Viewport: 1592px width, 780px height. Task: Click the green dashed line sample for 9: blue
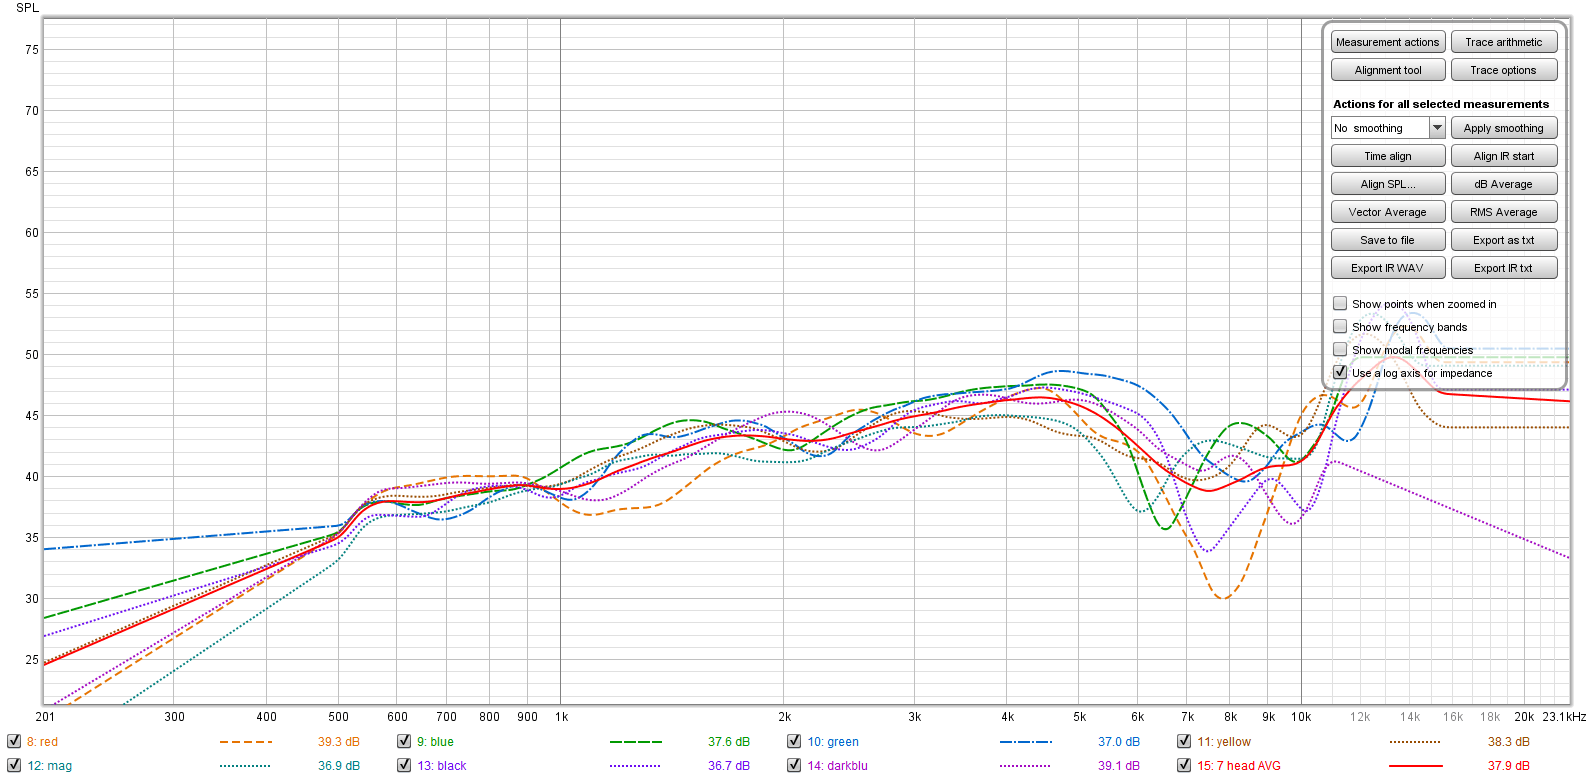pos(636,742)
